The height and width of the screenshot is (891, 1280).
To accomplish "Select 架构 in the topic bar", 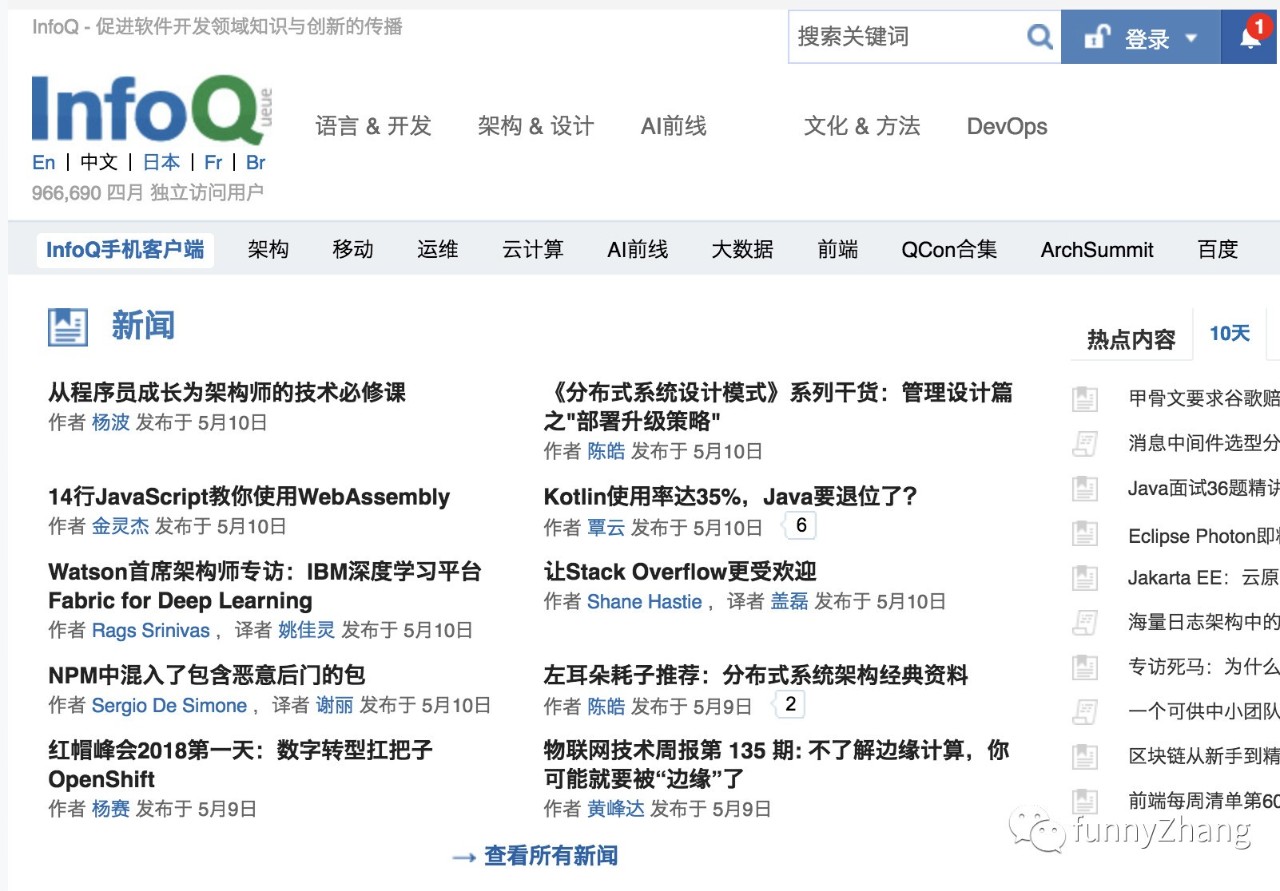I will (268, 249).
